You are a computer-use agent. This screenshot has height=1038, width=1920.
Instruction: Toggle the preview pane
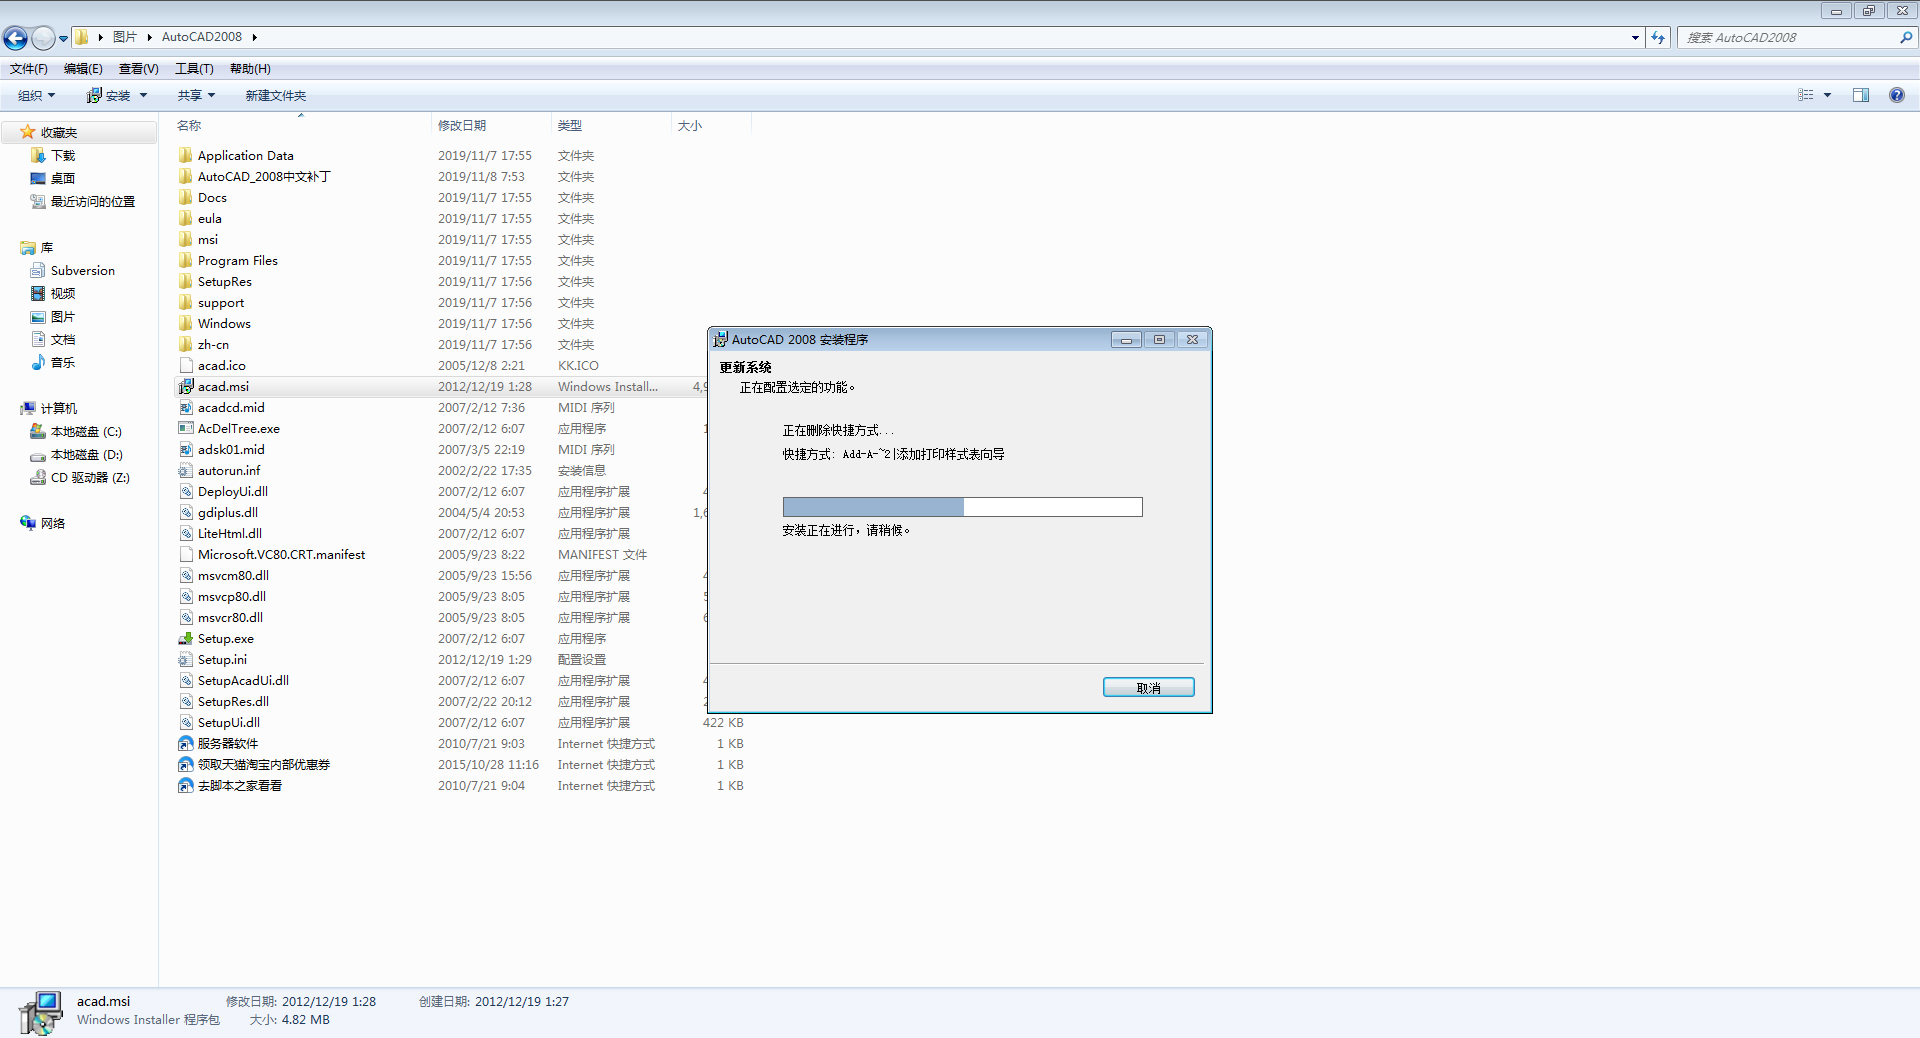pos(1860,95)
